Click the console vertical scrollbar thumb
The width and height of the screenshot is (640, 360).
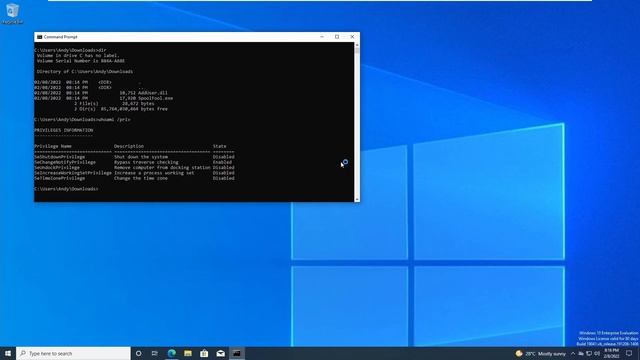point(357,51)
